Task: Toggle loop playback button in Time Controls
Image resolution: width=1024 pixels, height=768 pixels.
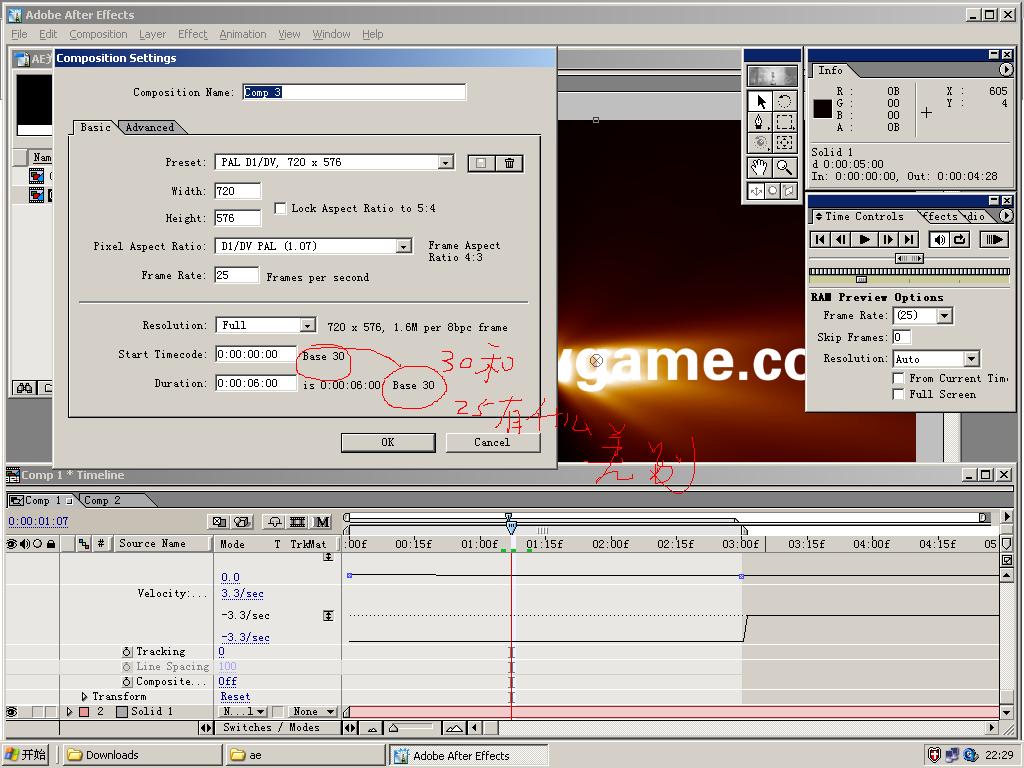Action: click(x=960, y=240)
